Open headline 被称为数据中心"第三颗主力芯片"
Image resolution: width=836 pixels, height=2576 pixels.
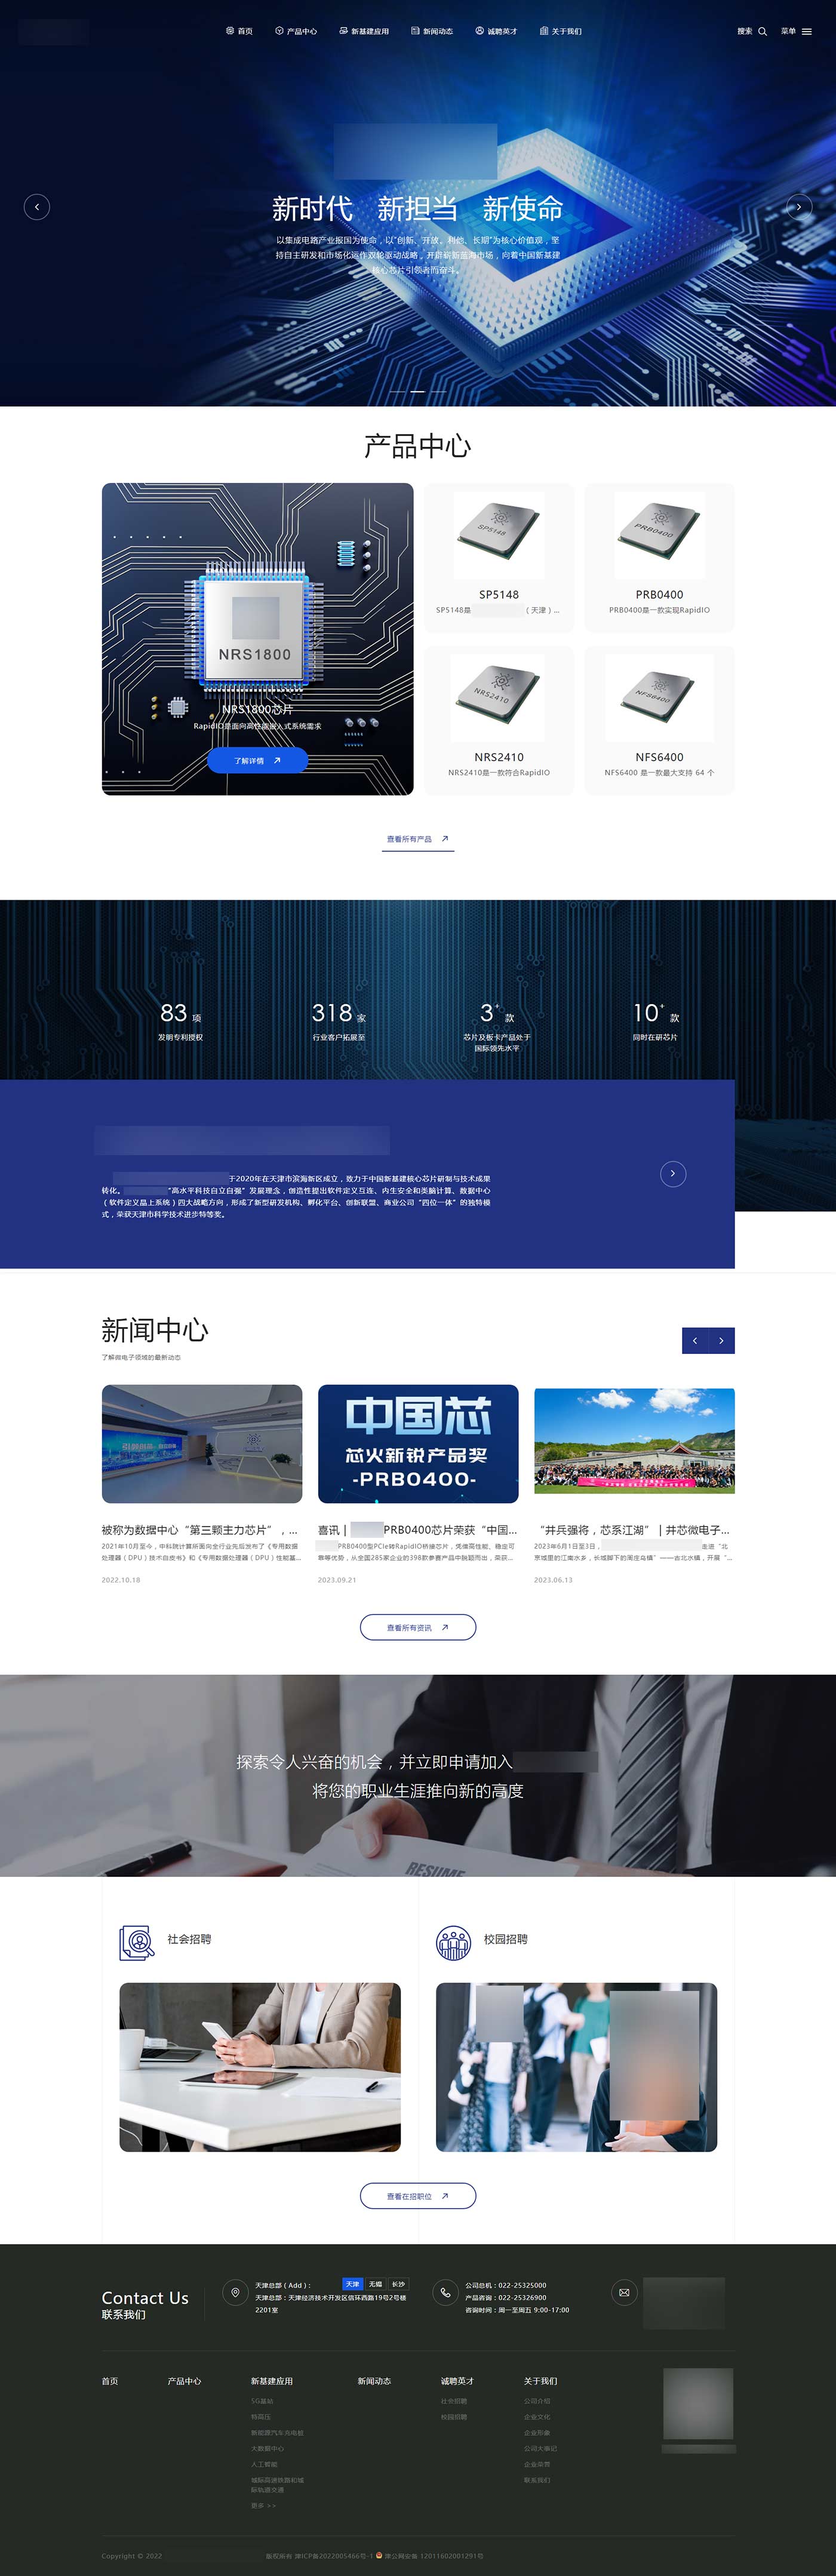[200, 1530]
